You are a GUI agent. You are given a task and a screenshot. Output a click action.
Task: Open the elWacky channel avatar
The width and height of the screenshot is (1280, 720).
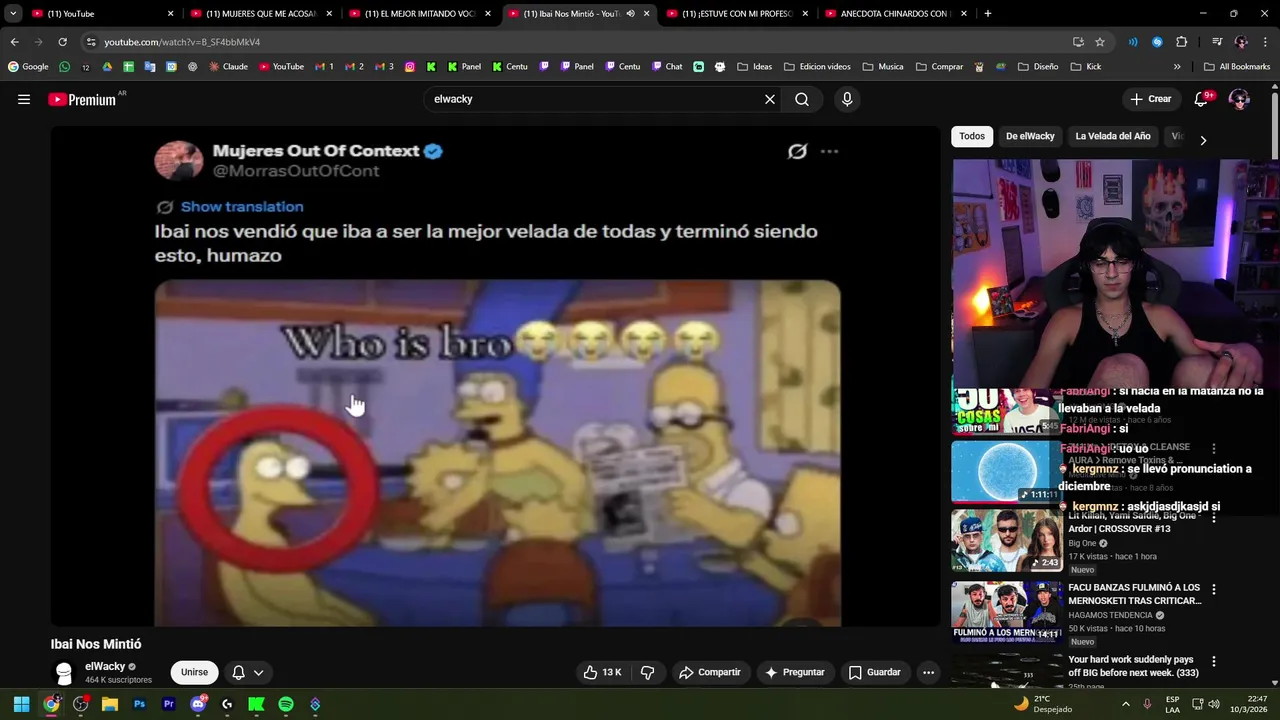pyautogui.click(x=64, y=673)
